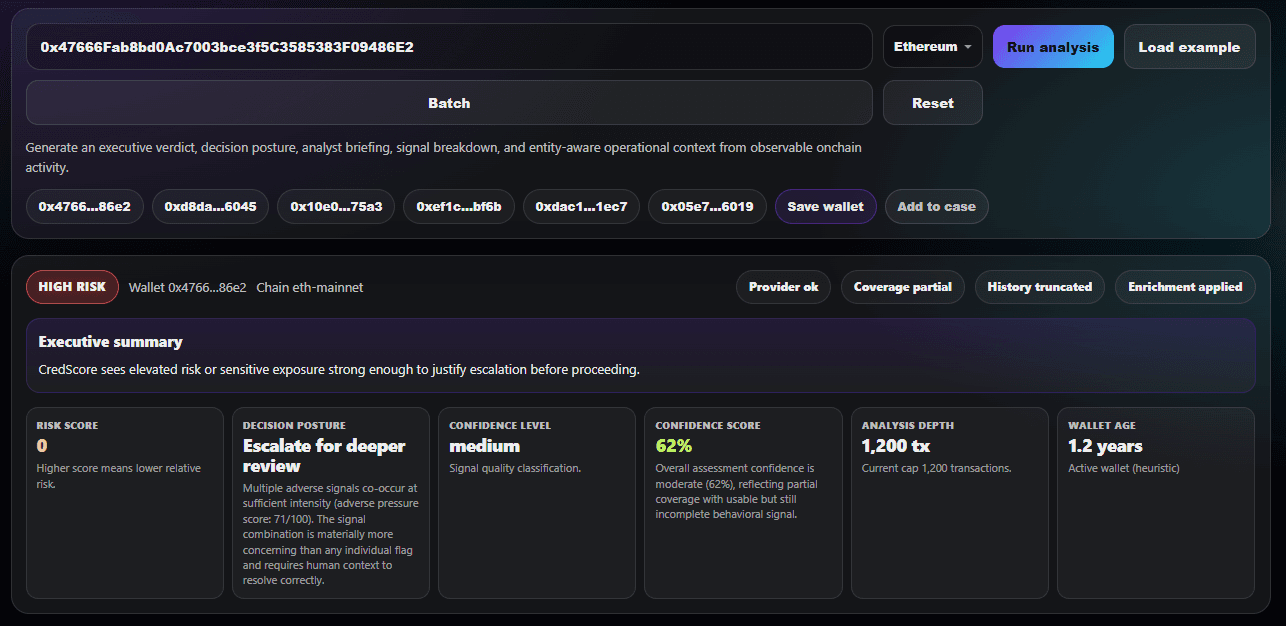Click the DECISION POSTURE card label
1286x626 pixels.
pyautogui.click(x=294, y=425)
